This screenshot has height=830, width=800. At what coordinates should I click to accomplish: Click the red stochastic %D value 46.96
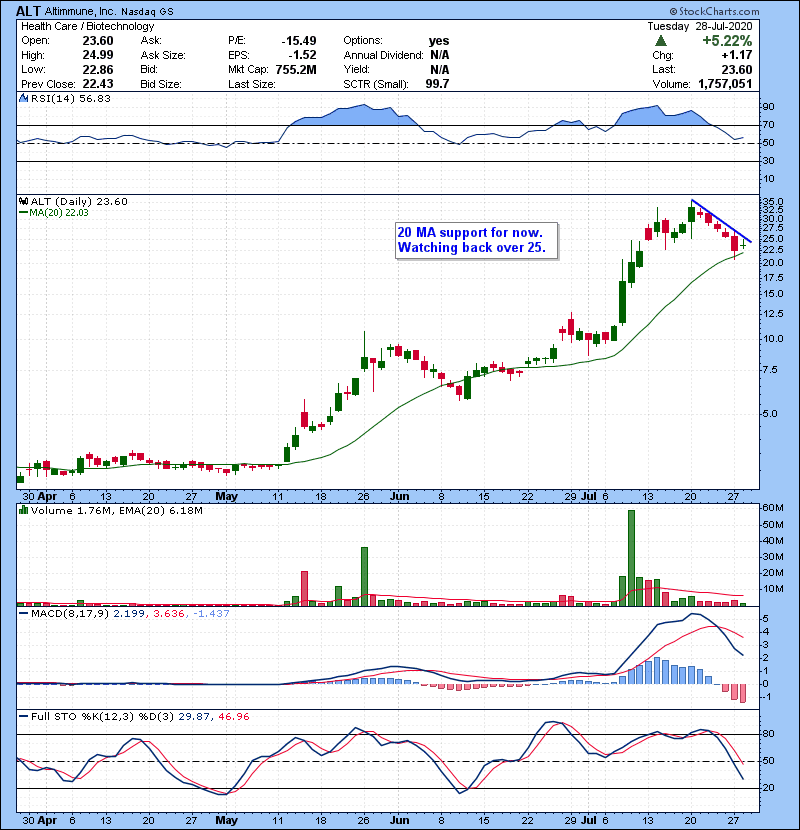[233, 716]
